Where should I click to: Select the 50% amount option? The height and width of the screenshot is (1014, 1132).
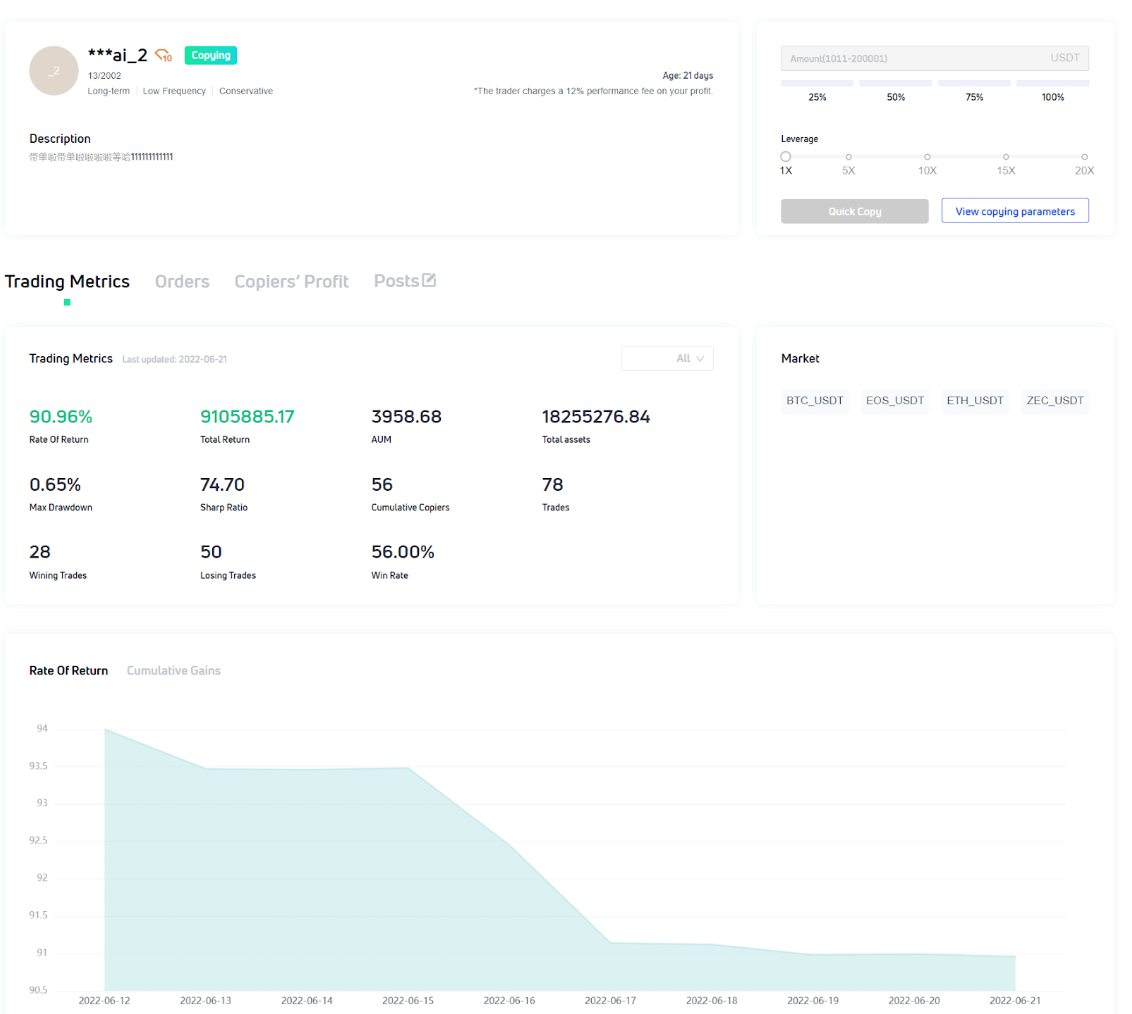click(895, 90)
